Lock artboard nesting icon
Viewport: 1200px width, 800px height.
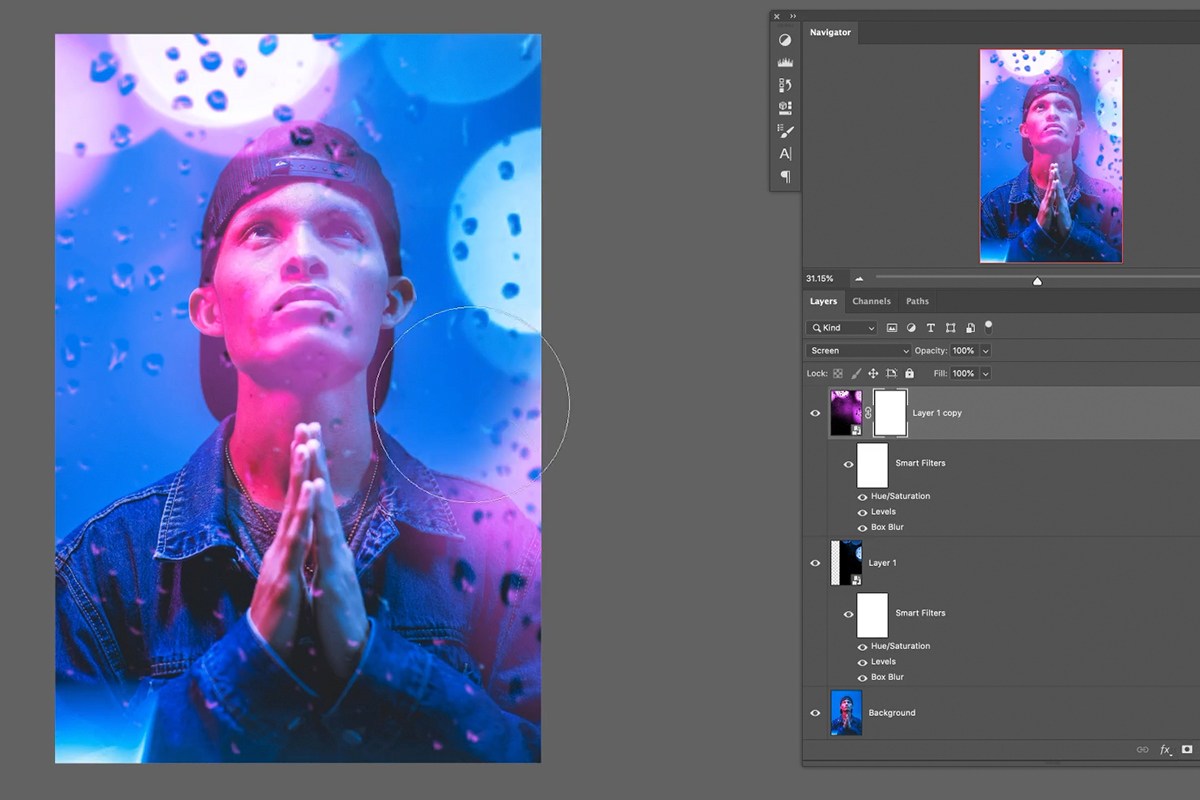(x=891, y=373)
